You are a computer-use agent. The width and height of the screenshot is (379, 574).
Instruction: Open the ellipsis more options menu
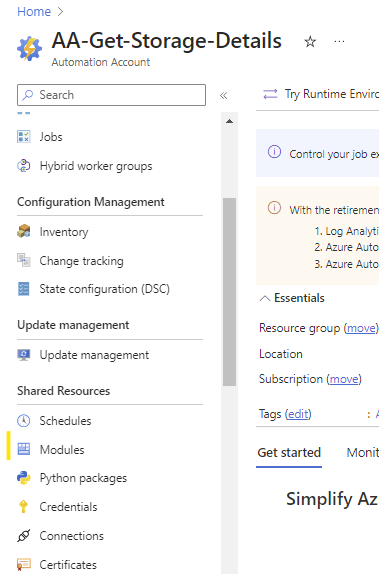pyautogui.click(x=339, y=42)
